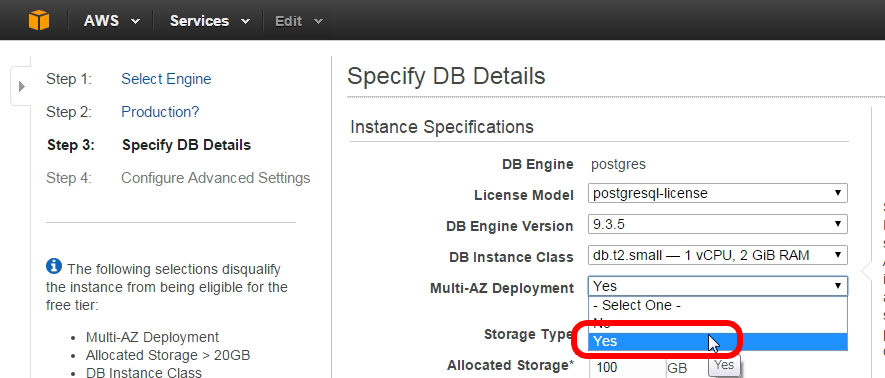Click the 'Specify DB Details' page heading

(x=446, y=76)
